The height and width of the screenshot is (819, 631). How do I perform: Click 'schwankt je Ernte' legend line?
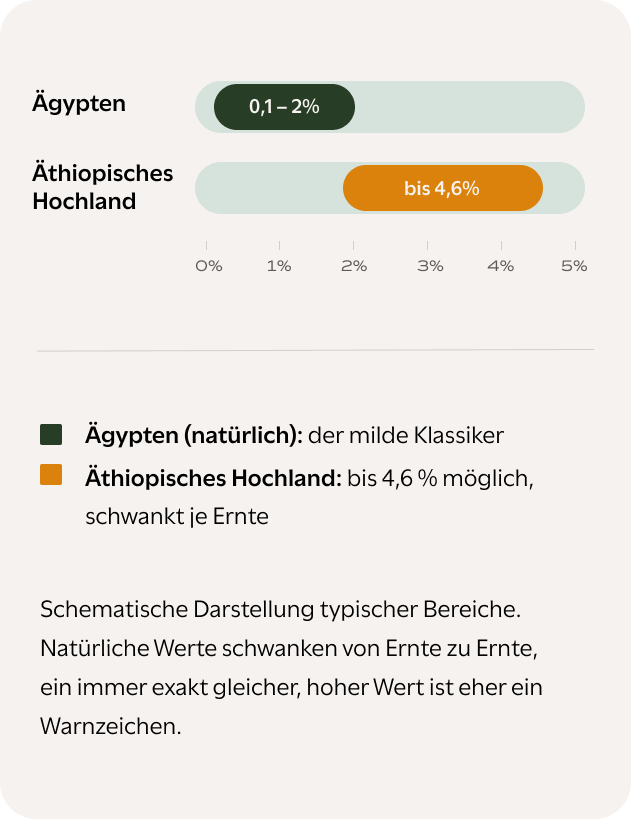(177, 517)
